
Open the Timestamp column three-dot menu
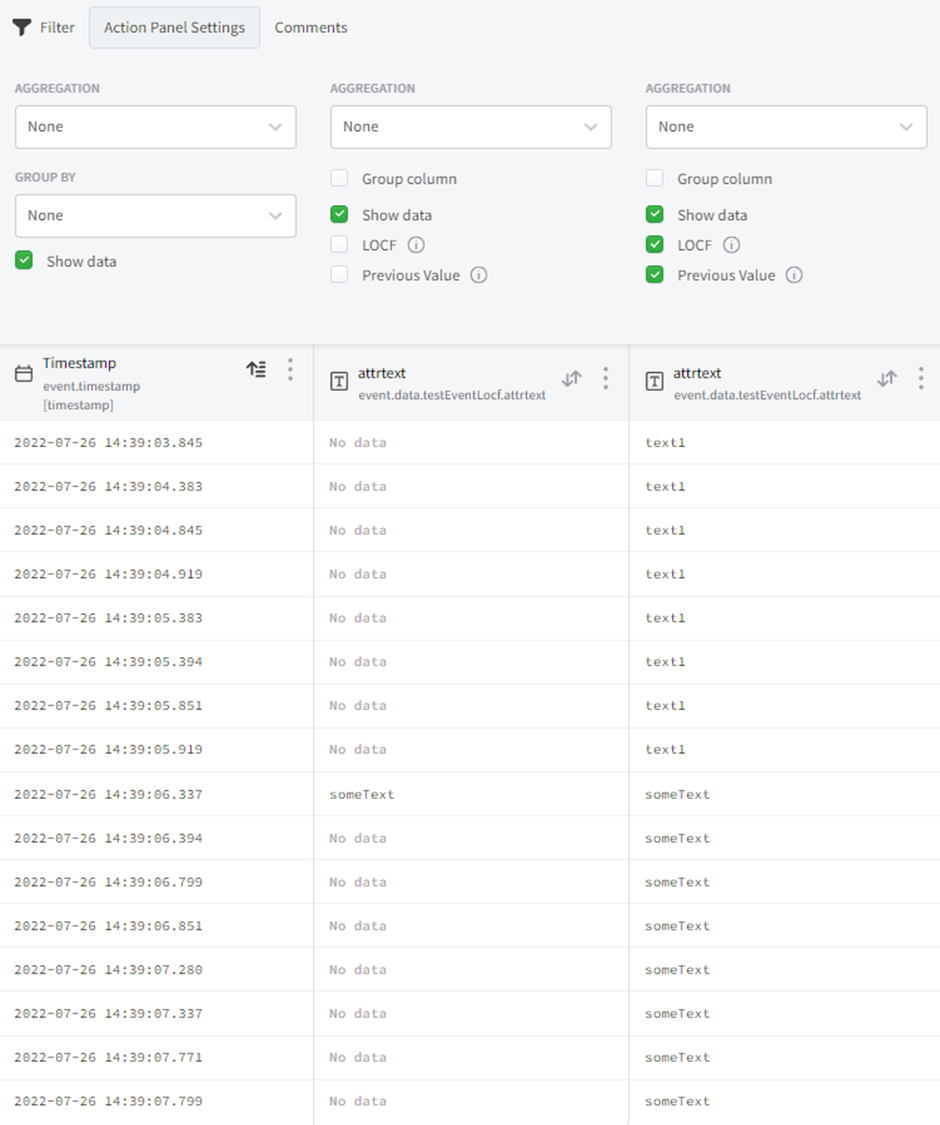[x=290, y=370]
